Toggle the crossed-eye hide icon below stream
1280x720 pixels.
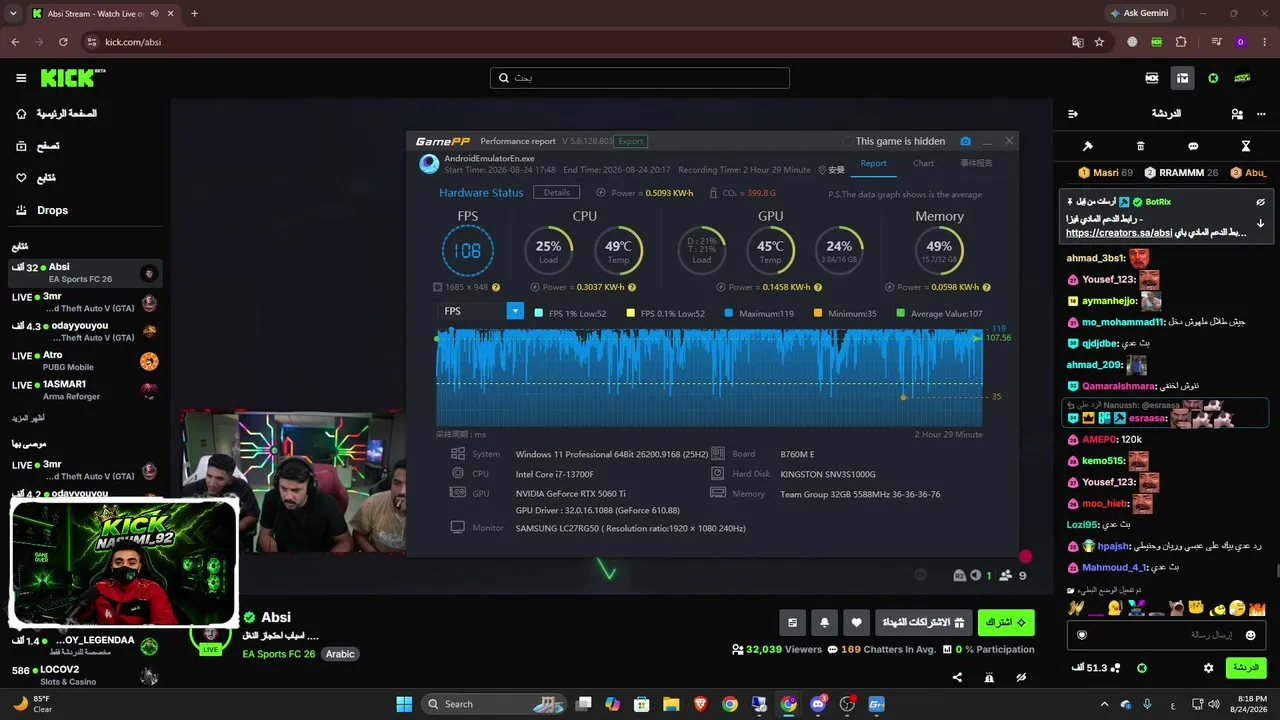click(1021, 677)
